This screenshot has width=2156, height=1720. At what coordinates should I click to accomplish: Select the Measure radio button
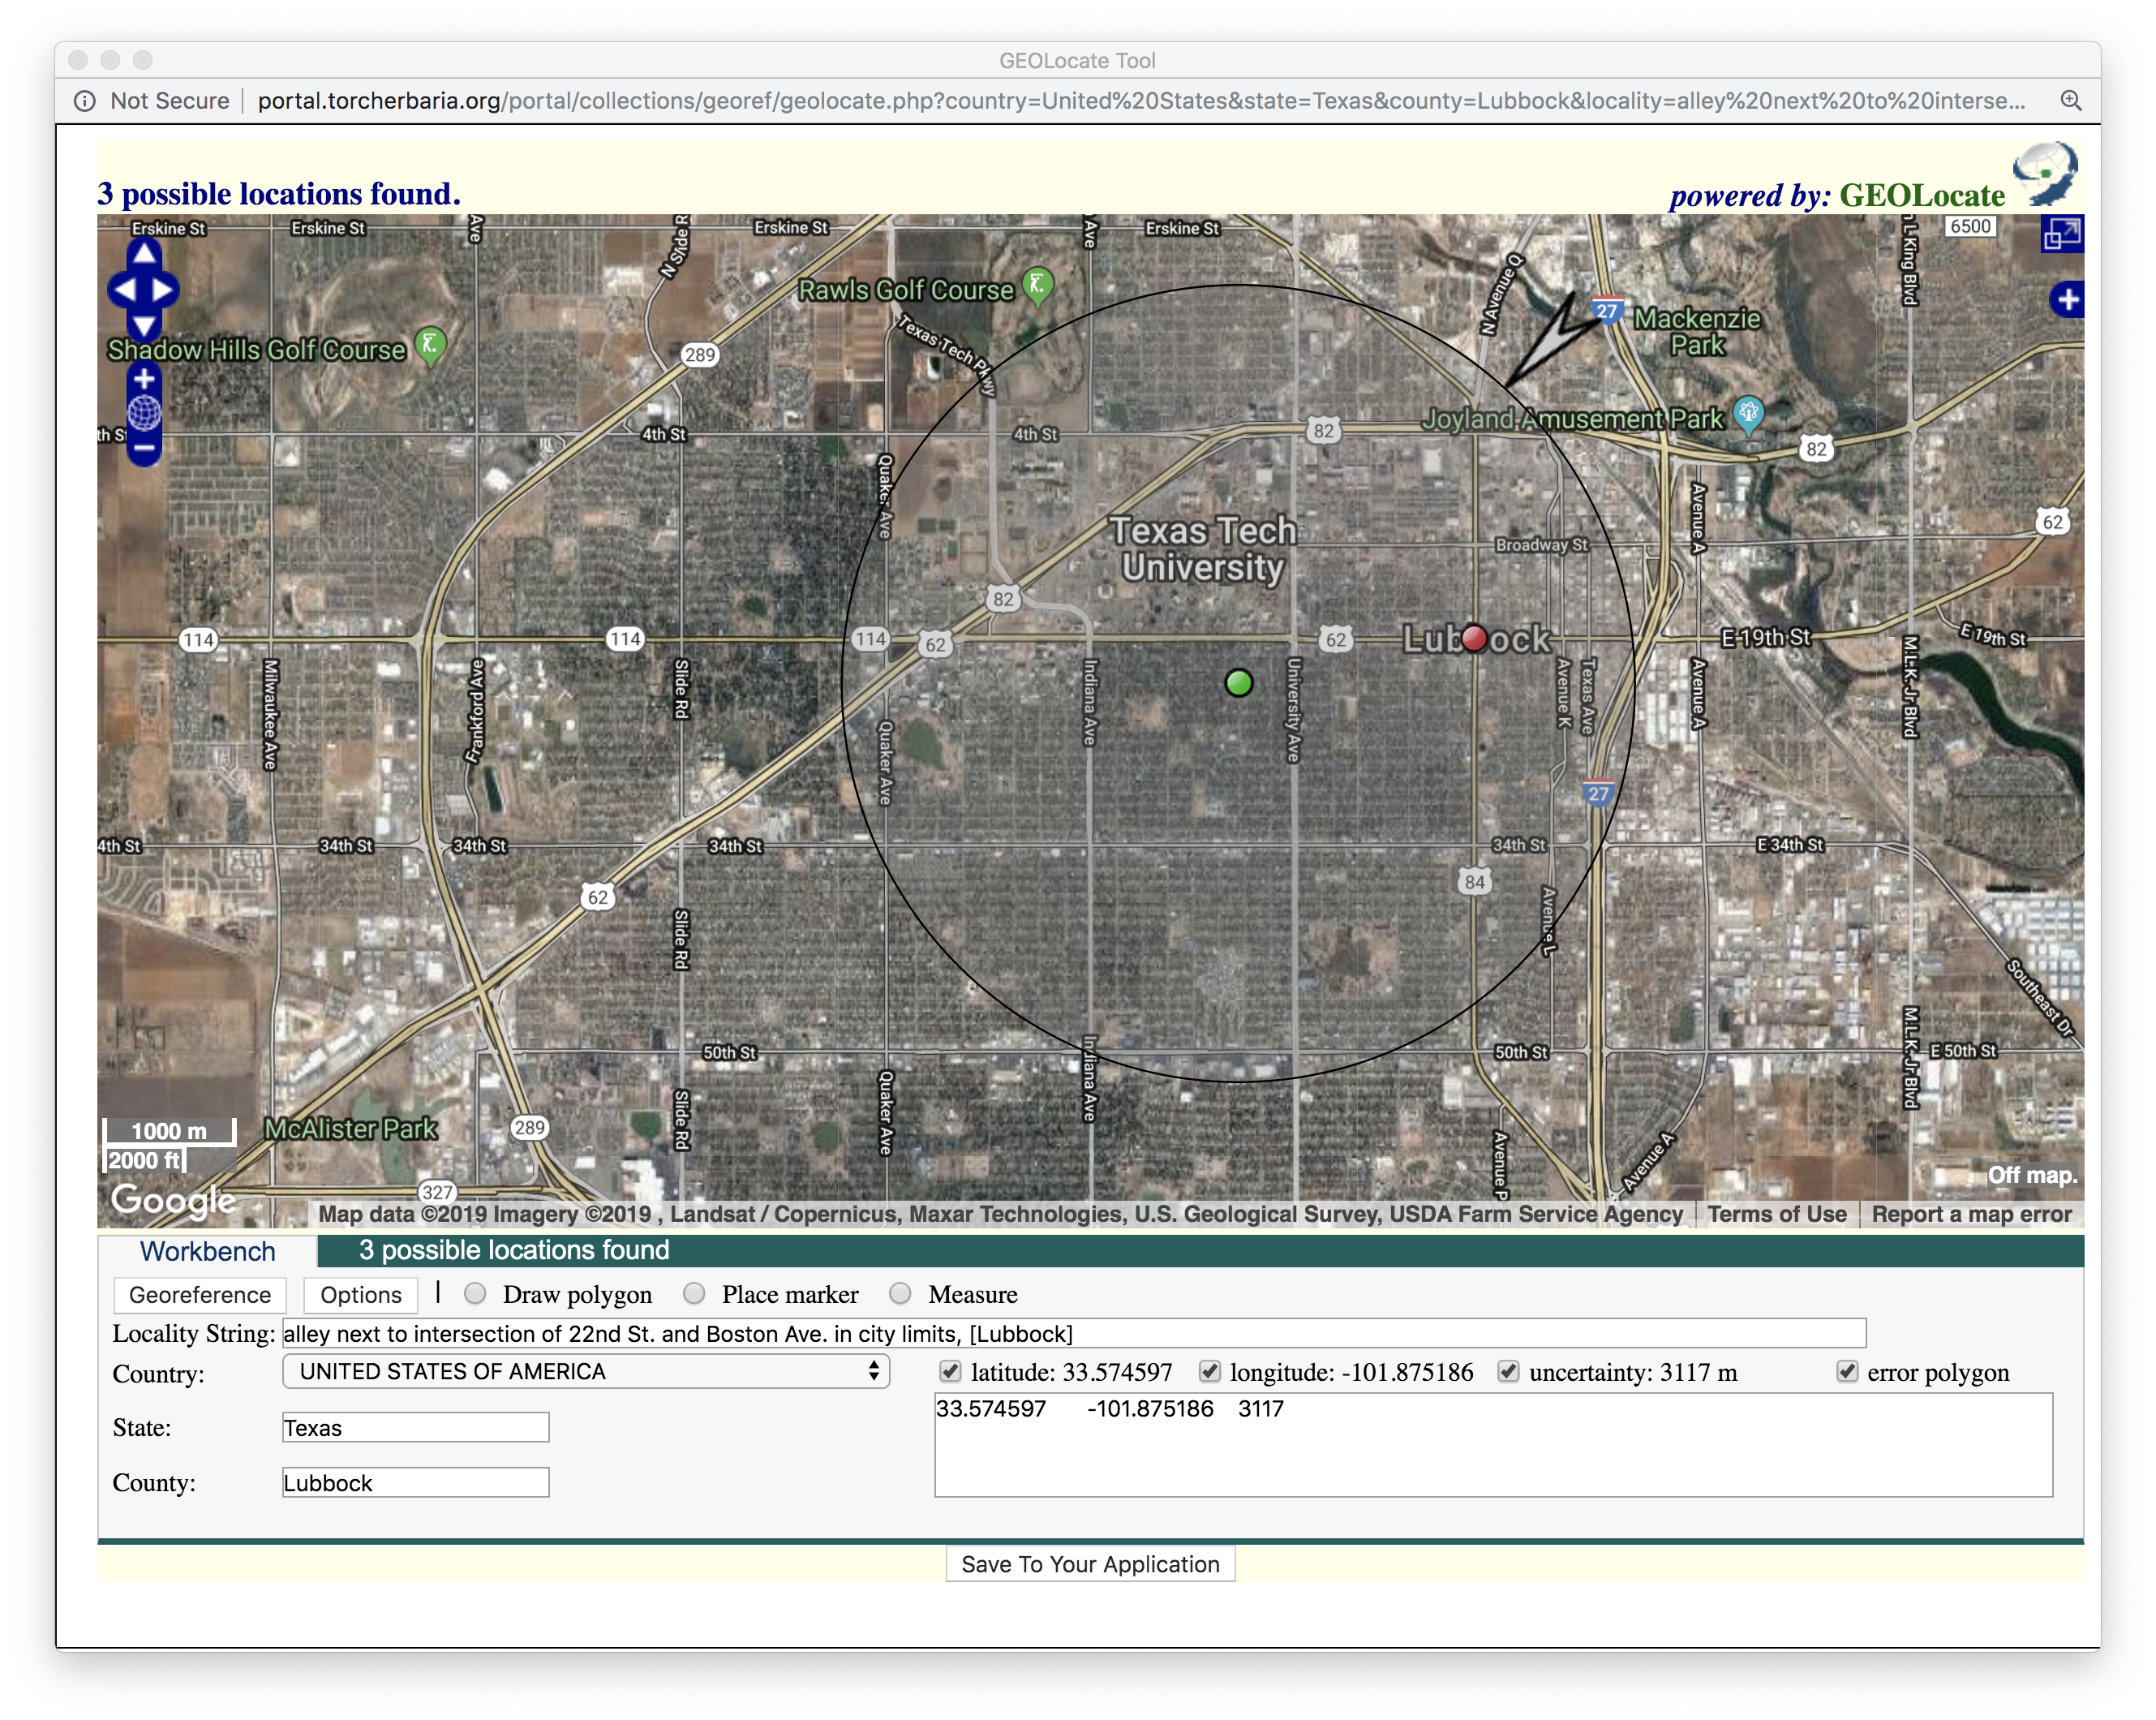click(x=900, y=1294)
